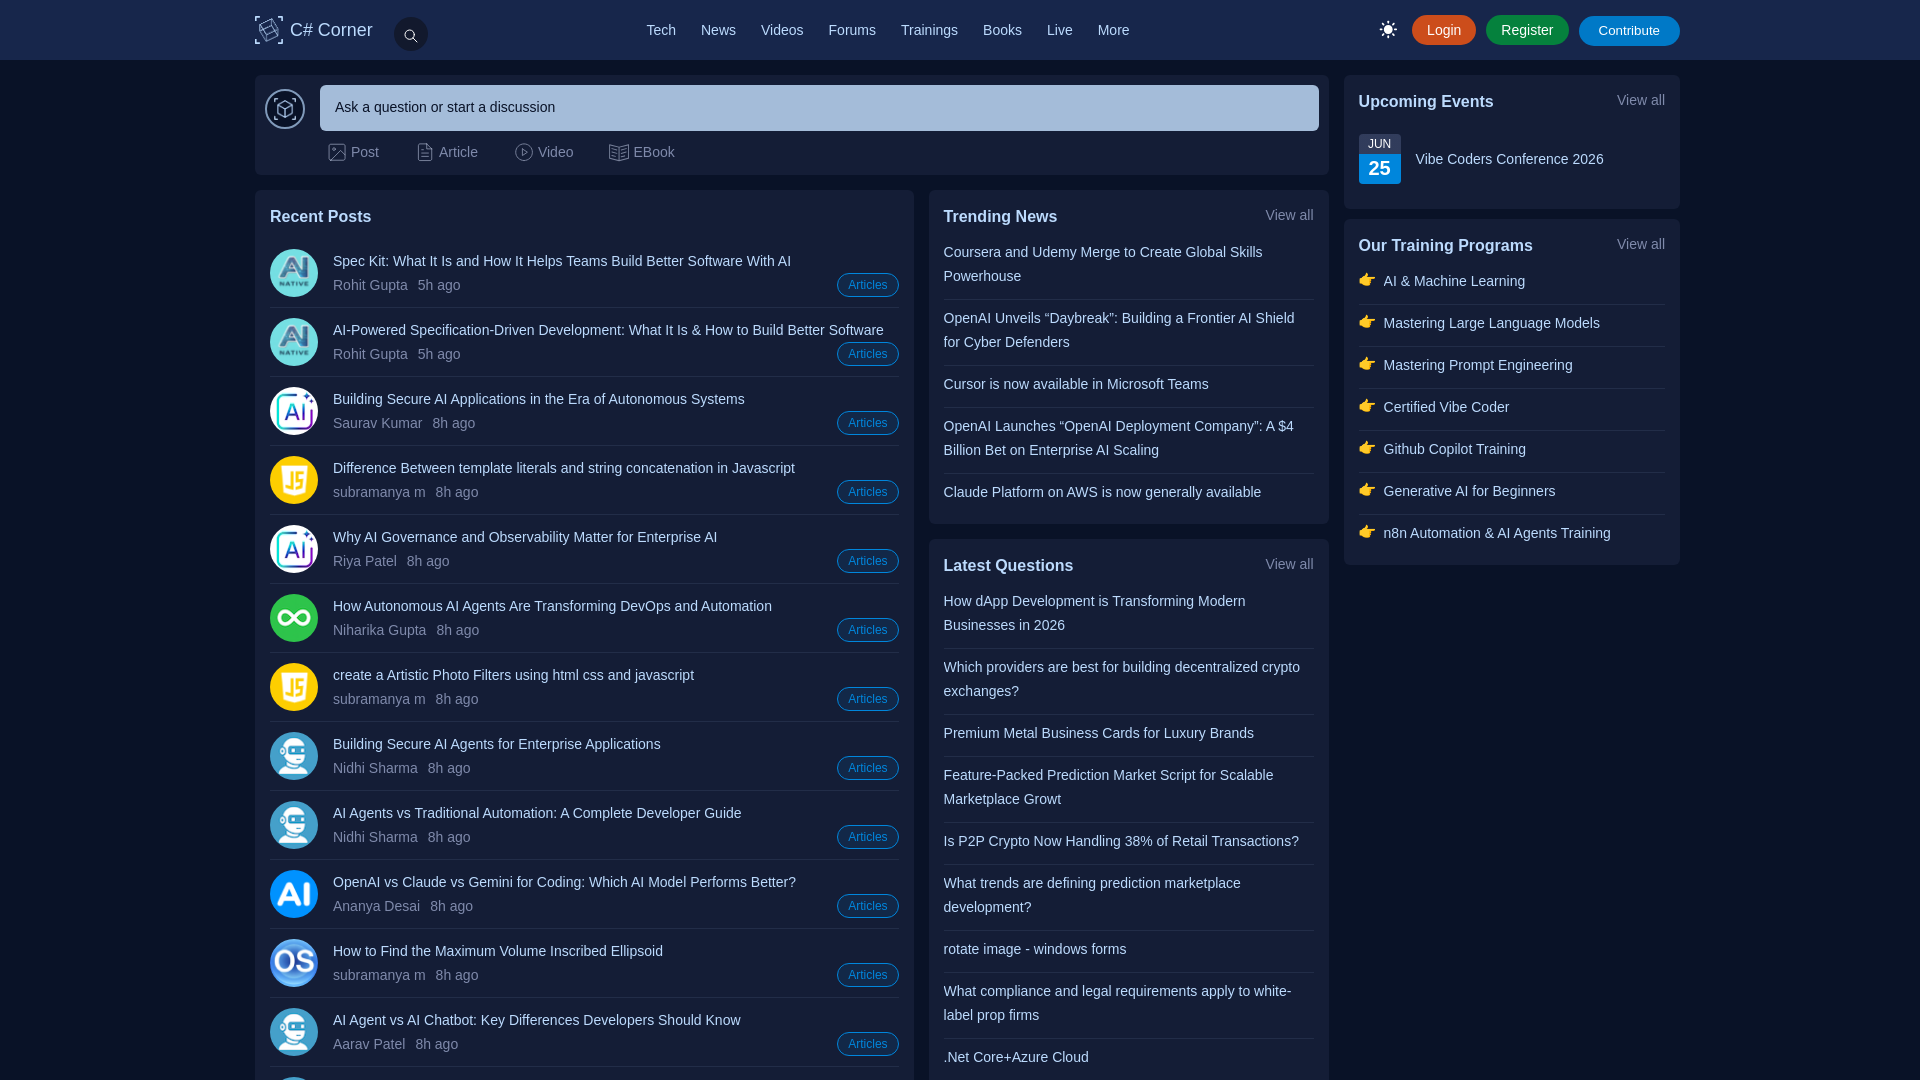This screenshot has height=1080, width=1920.
Task: Click pointing-hand icon beside Generative AI for Beginners
Action: pos(1367,490)
